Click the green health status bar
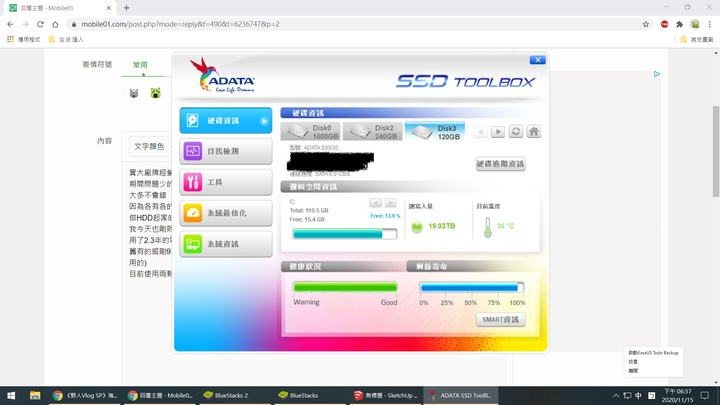Screen dimensions: 720x405 point(345,287)
